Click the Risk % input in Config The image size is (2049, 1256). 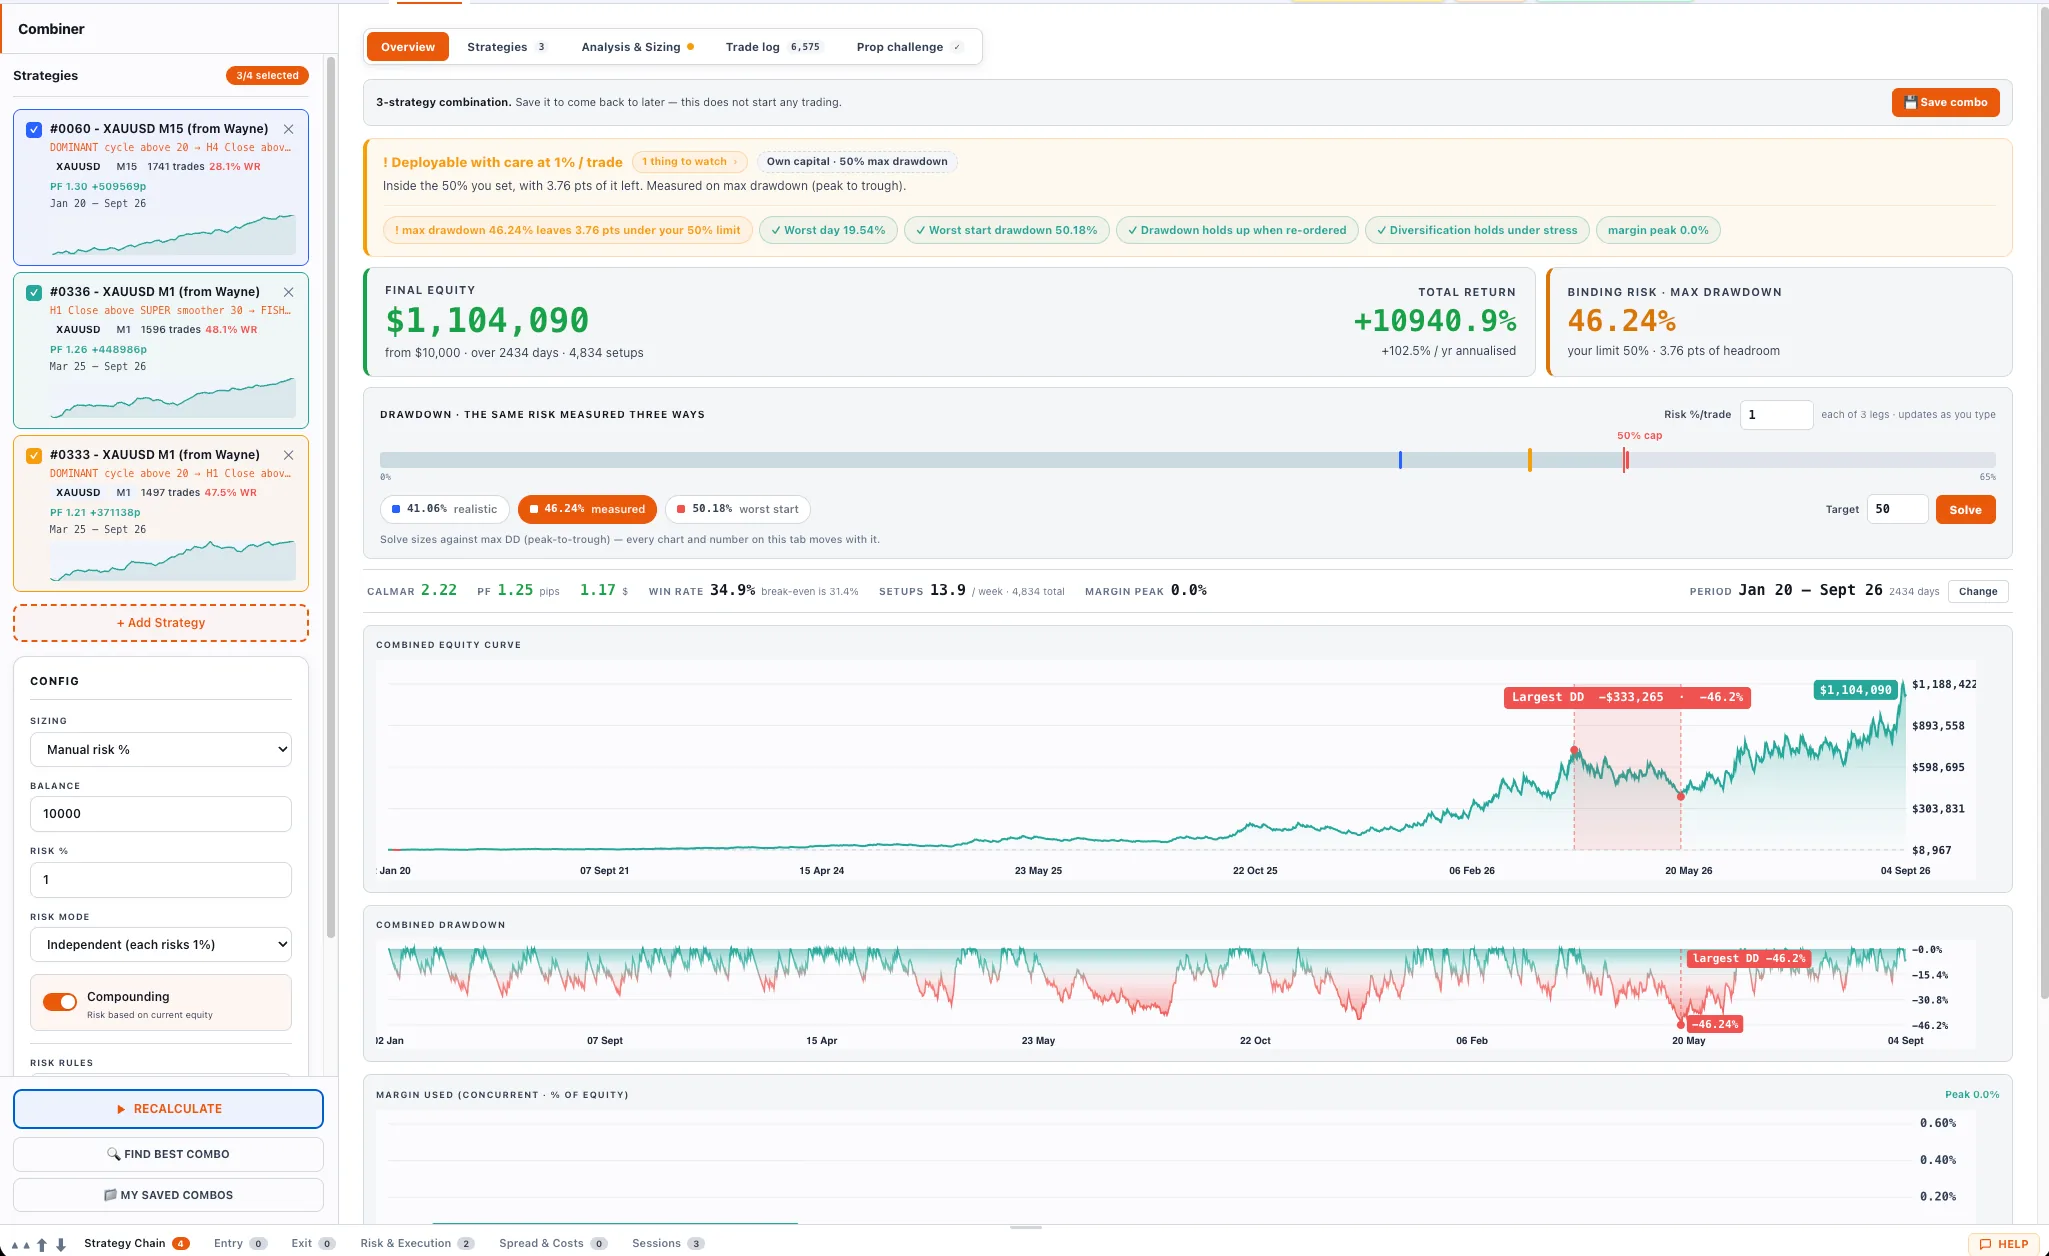(x=161, y=880)
